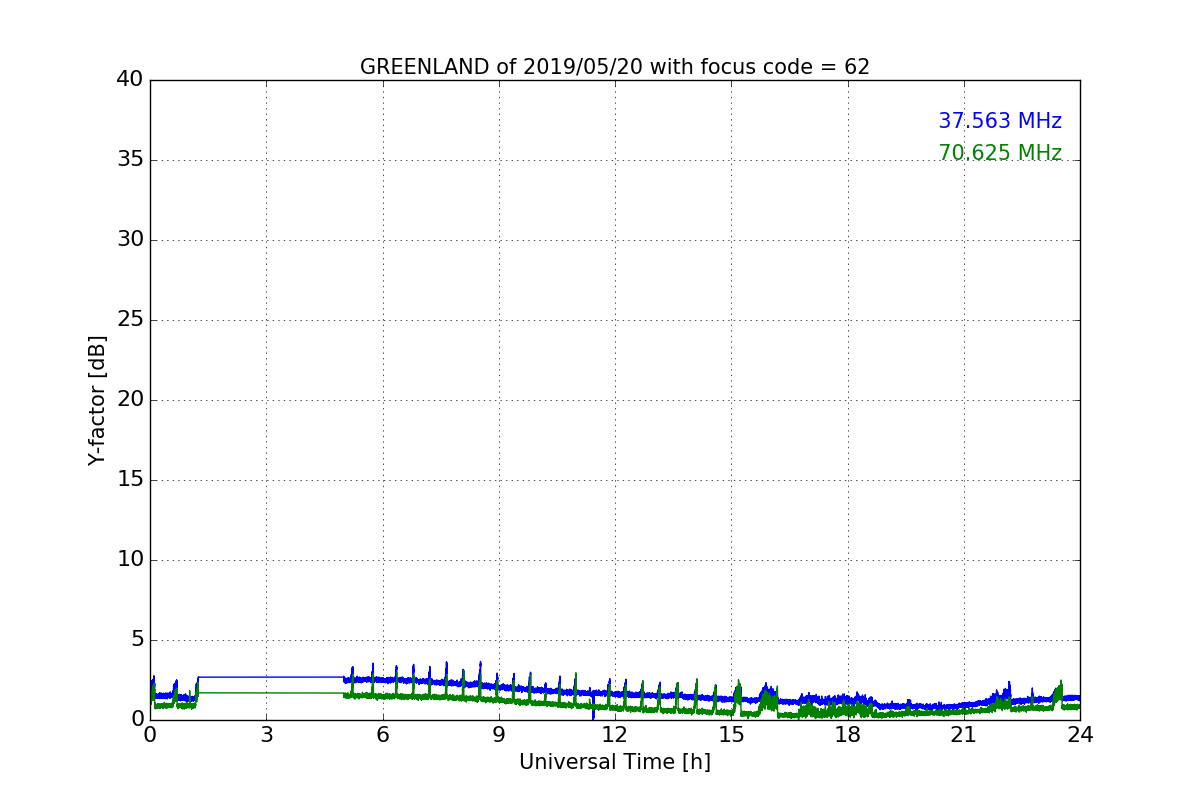This screenshot has width=1200, height=800.
Task: Click the y-axis tick label '25'
Action: click(130, 320)
